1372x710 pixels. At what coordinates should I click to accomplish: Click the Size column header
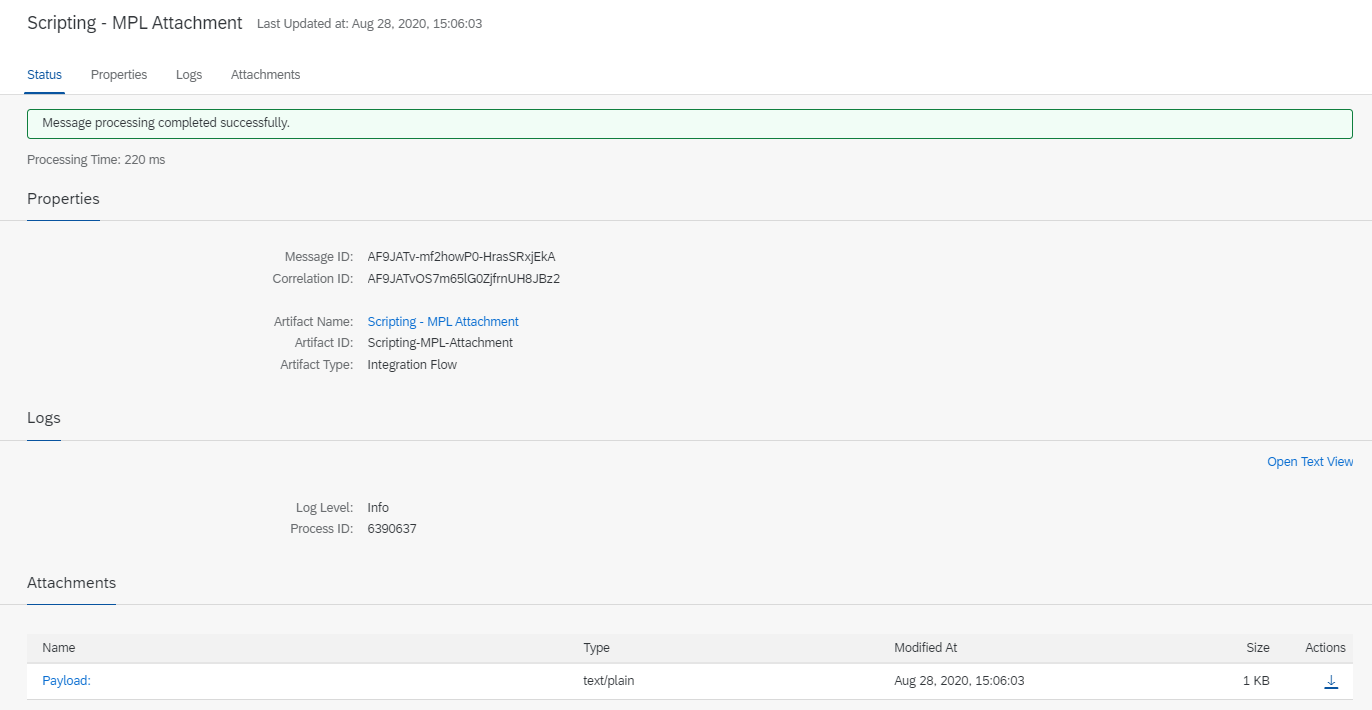[x=1258, y=648]
